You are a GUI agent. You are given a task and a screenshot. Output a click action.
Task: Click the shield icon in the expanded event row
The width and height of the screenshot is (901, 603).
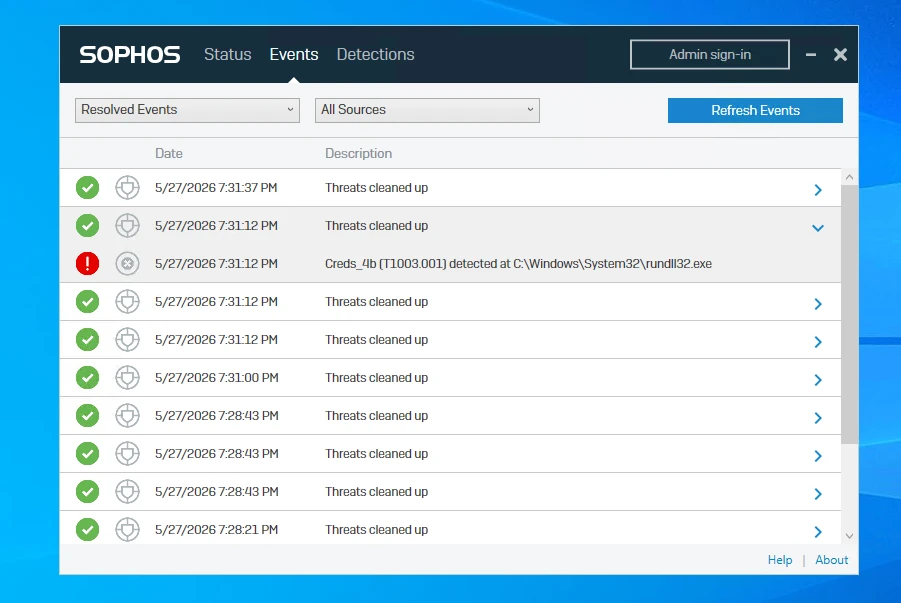(127, 225)
